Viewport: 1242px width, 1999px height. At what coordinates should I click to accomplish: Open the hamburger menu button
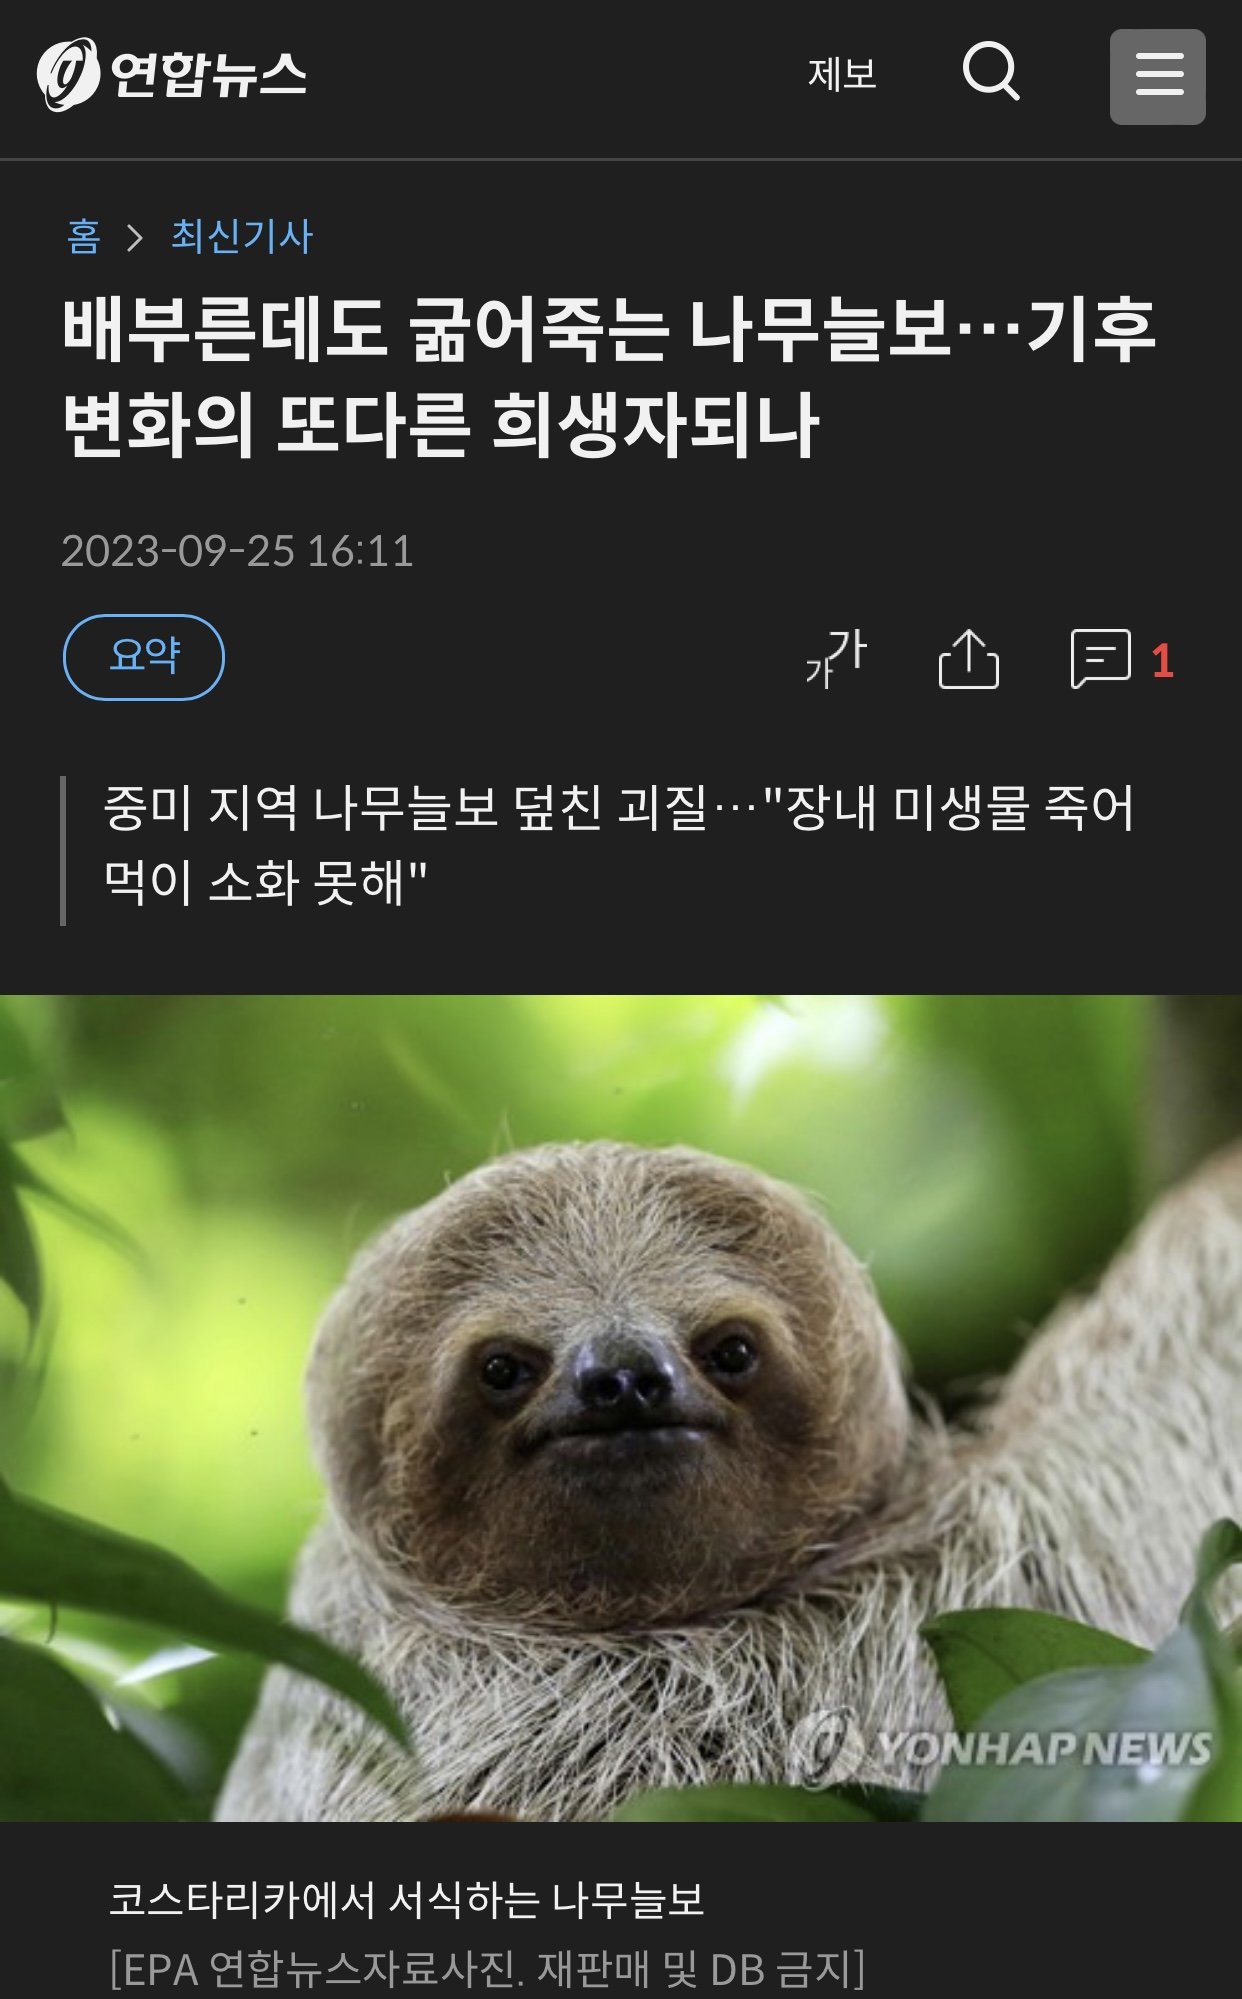click(1157, 77)
